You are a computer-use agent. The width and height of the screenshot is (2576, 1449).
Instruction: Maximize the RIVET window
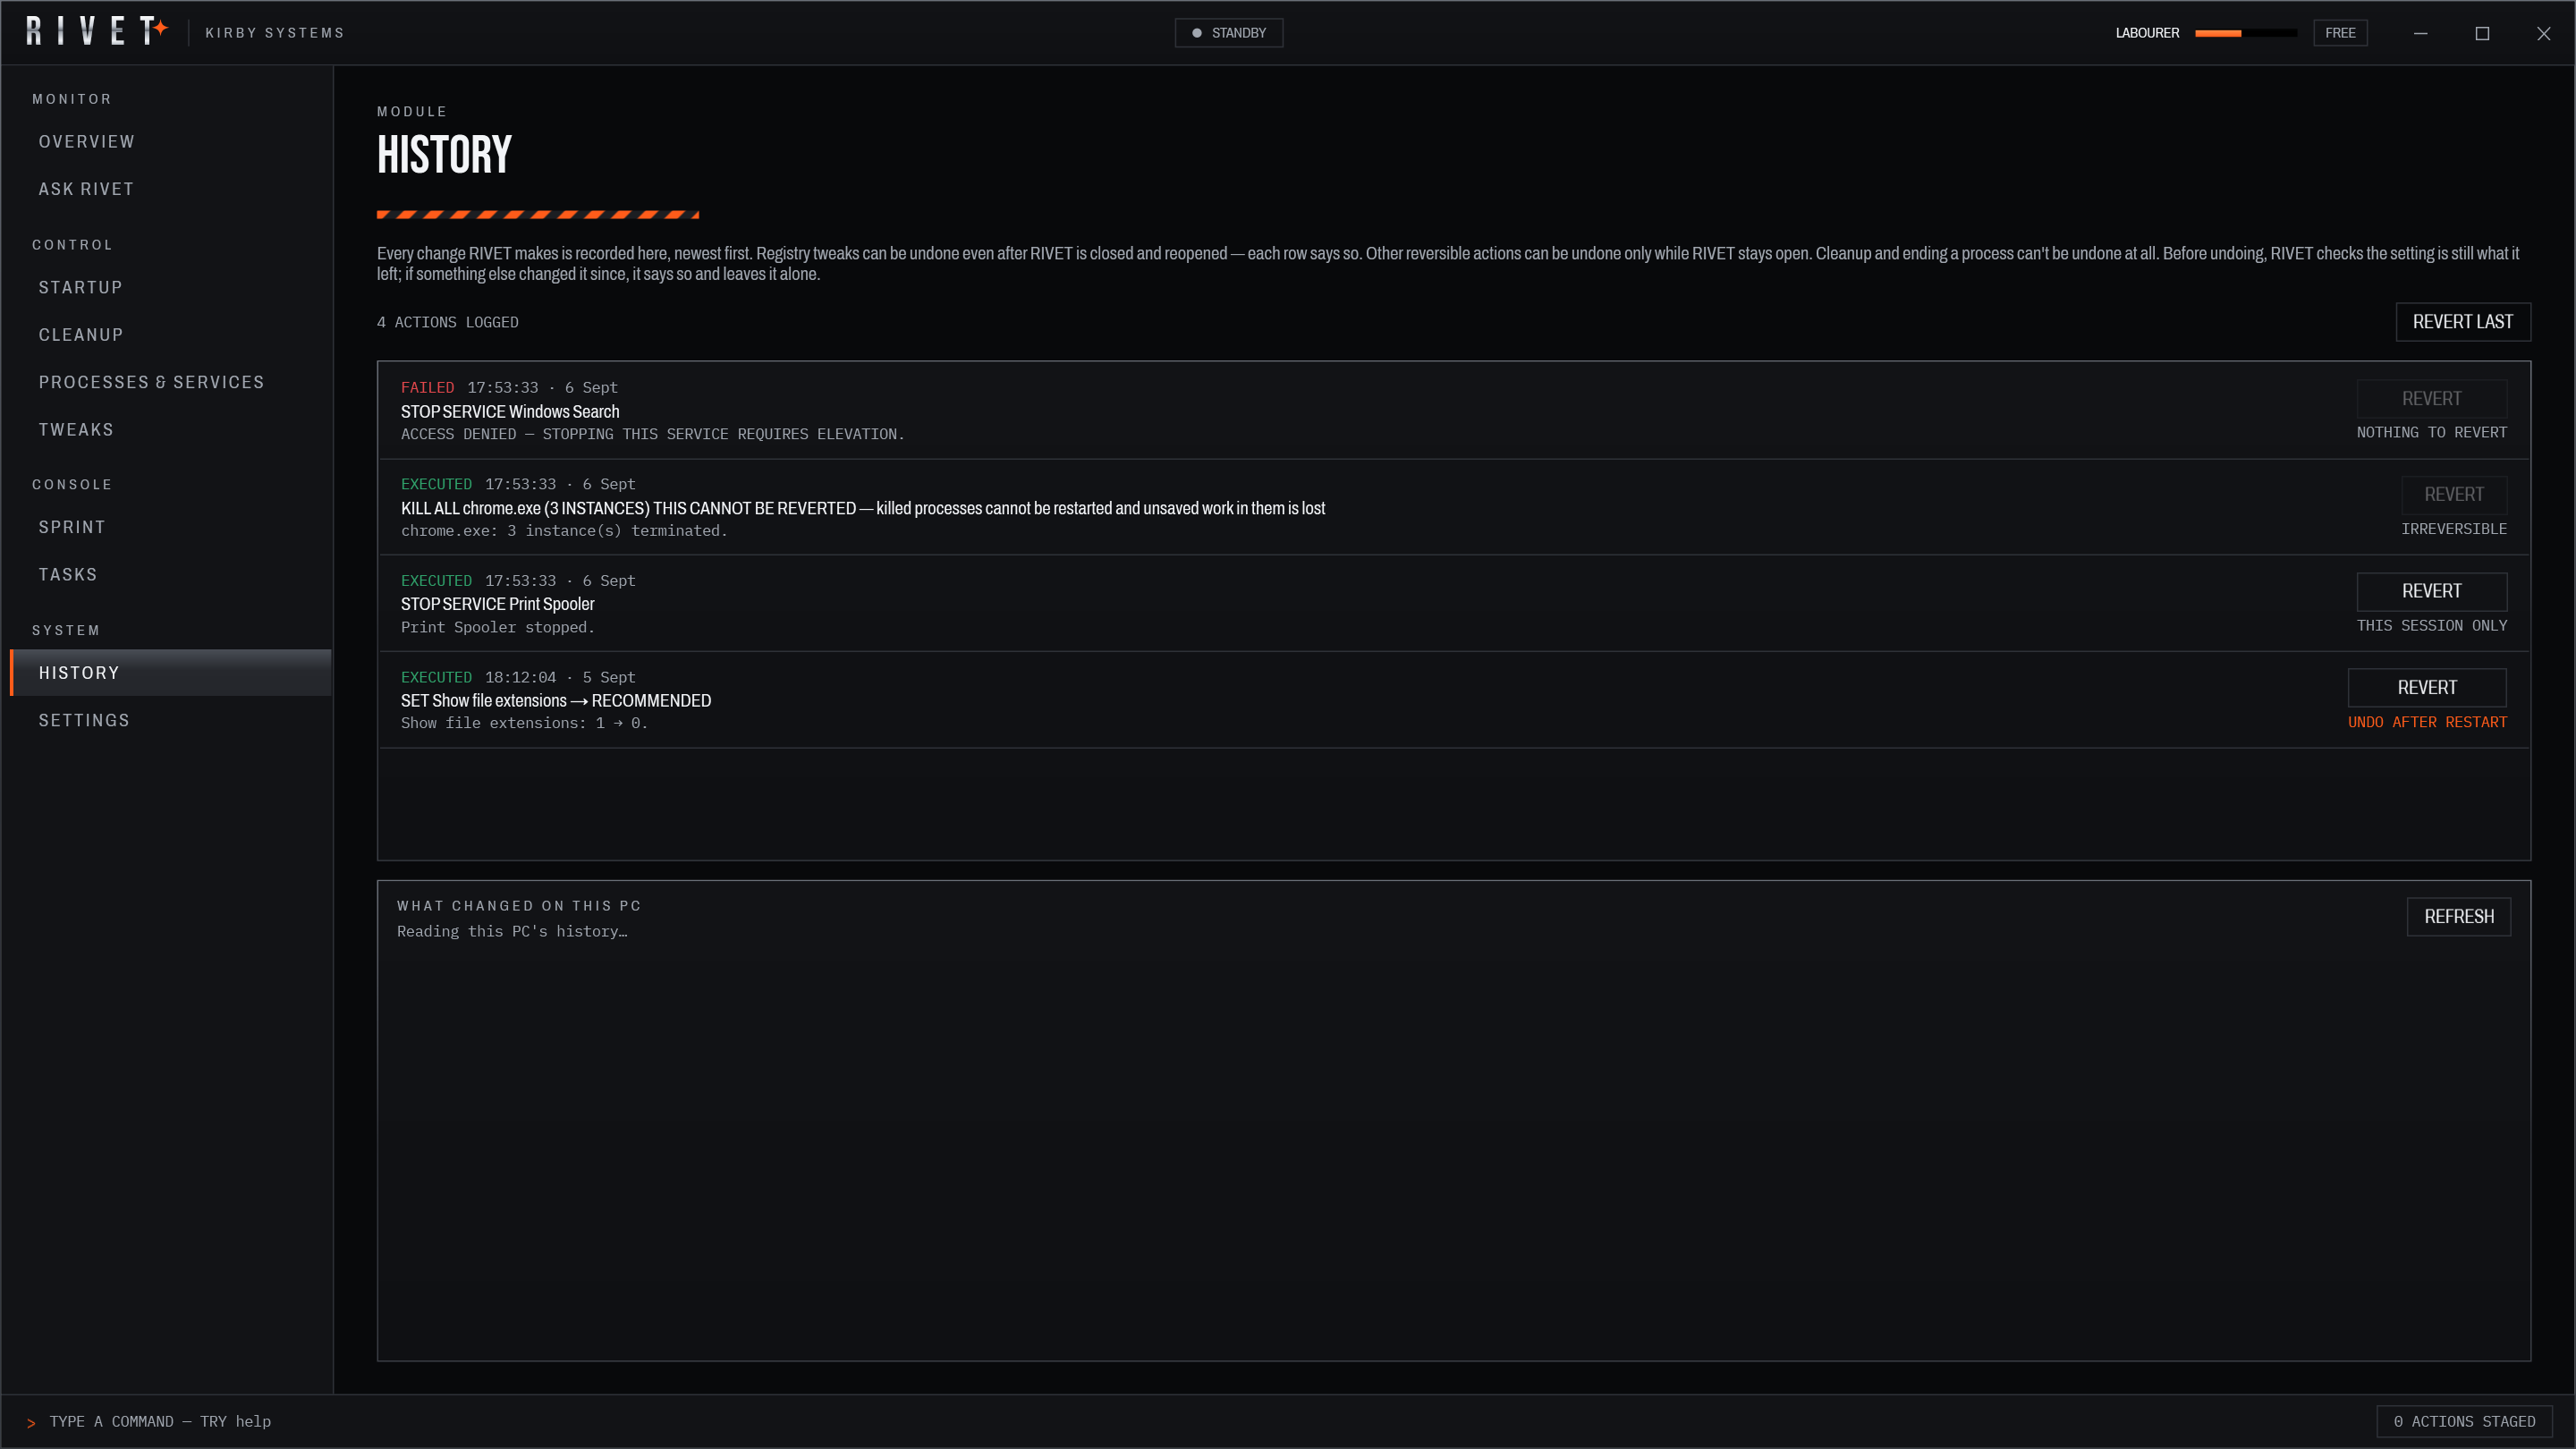2482,33
